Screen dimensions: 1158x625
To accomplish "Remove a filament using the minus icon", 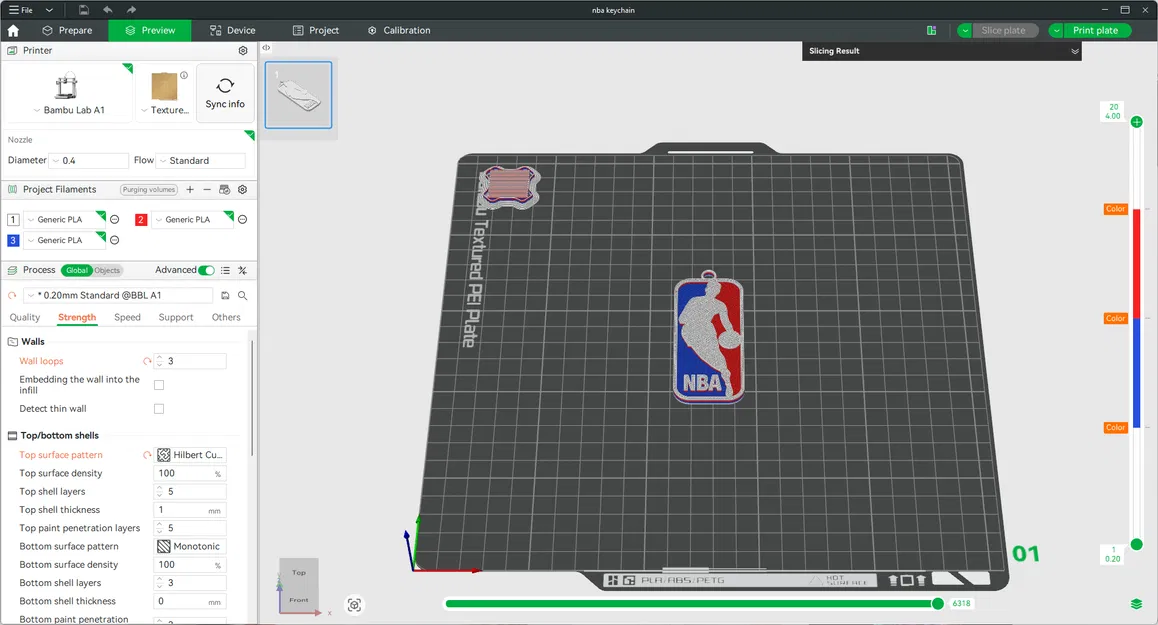I will coord(206,189).
